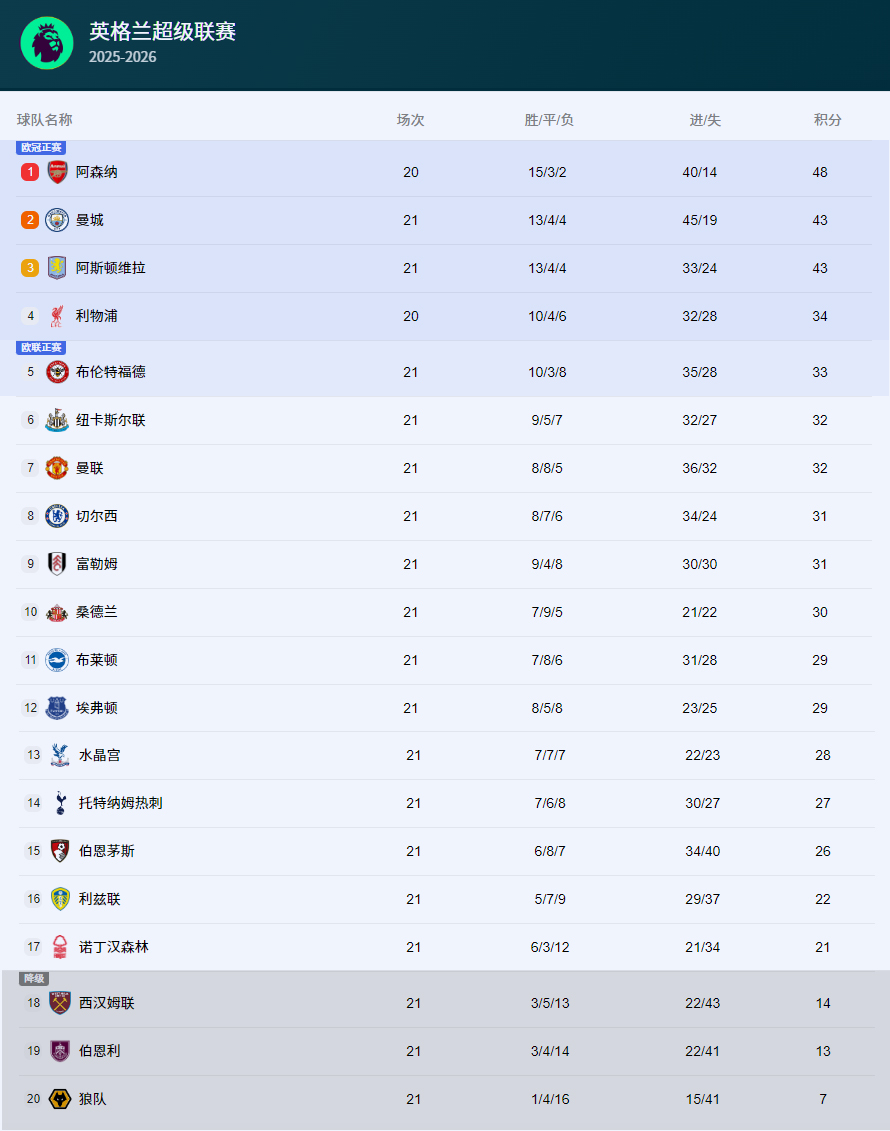
Task: Click the red rank 1 badge
Action: point(30,172)
